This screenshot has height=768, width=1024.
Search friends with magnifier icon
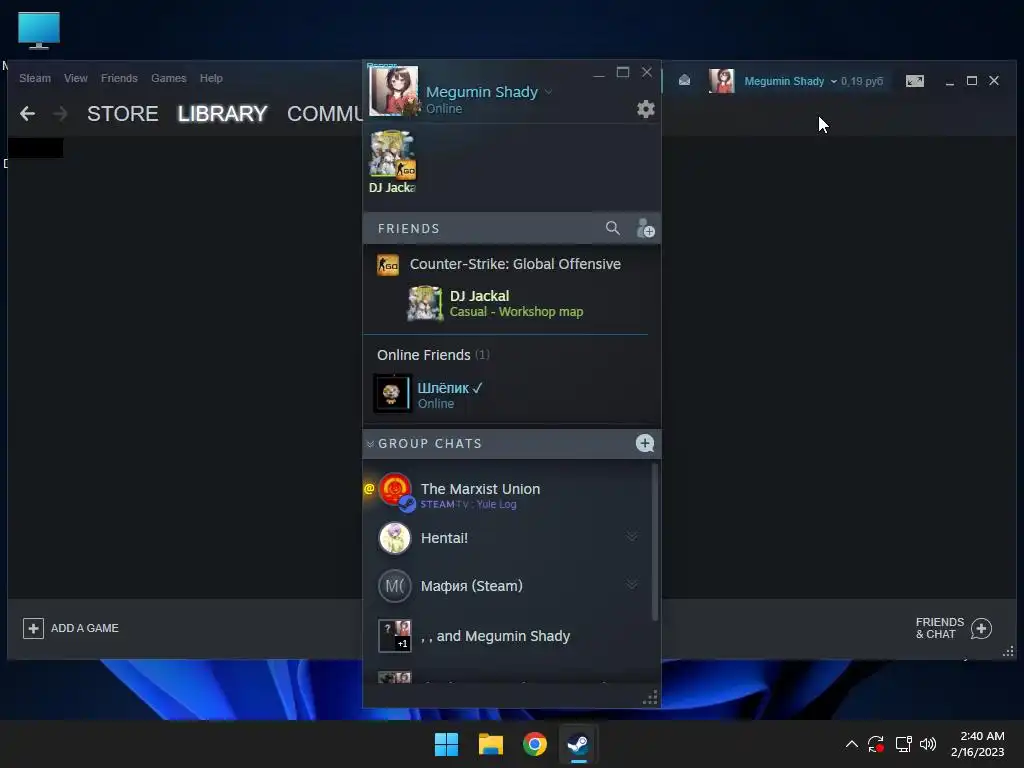[x=613, y=228]
